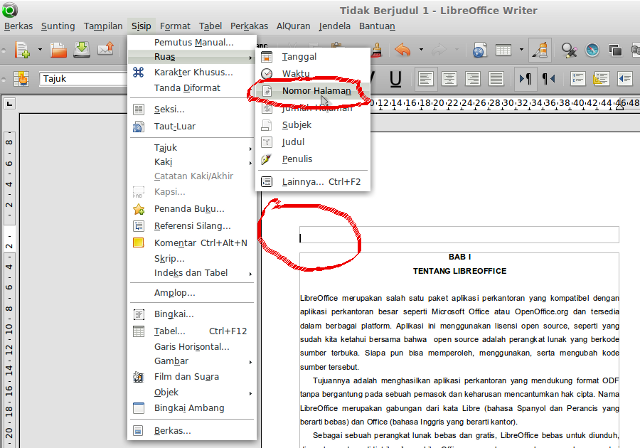
Task: Choose Amplop... menu item
Action: (x=192, y=293)
